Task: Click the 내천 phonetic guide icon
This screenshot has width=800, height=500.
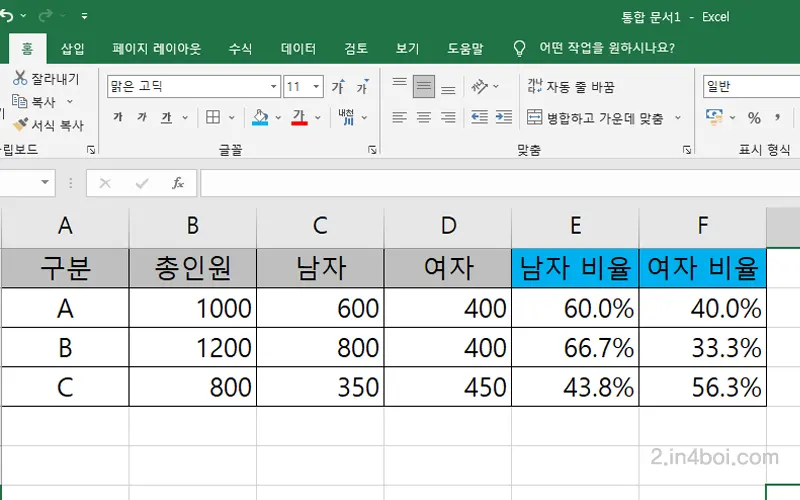Action: coord(346,117)
